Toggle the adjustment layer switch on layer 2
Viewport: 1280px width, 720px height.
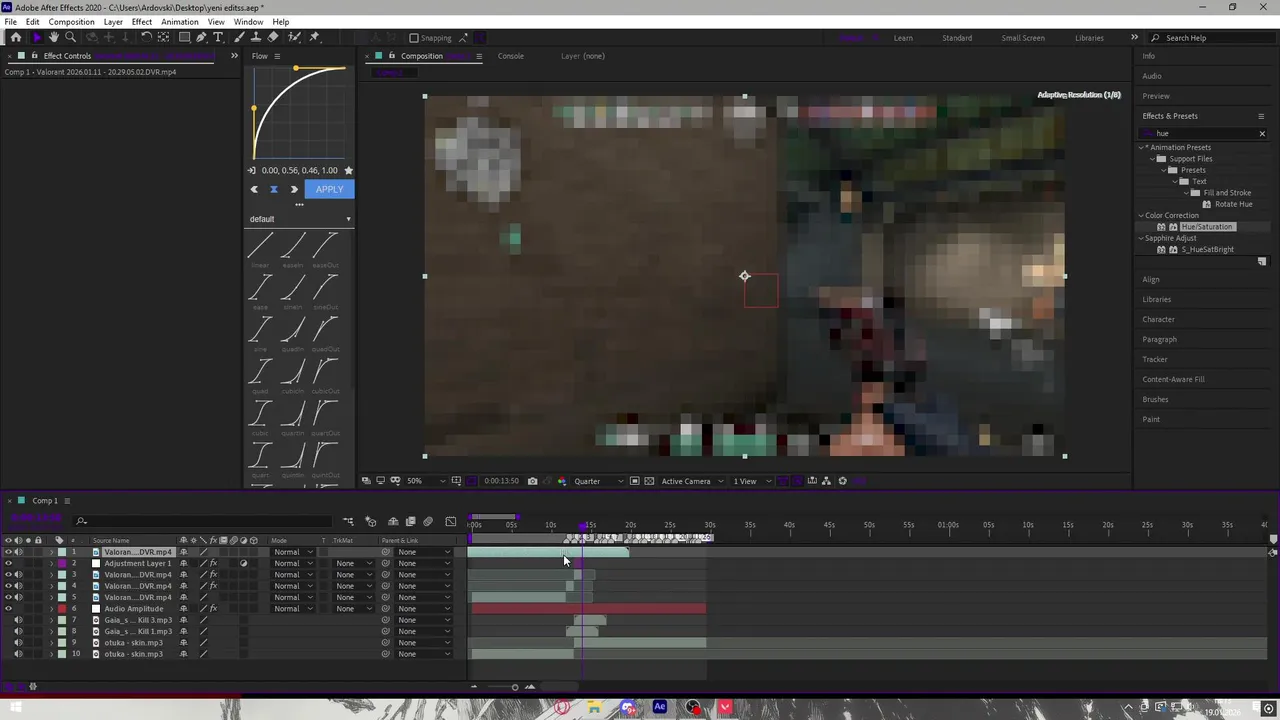243,563
